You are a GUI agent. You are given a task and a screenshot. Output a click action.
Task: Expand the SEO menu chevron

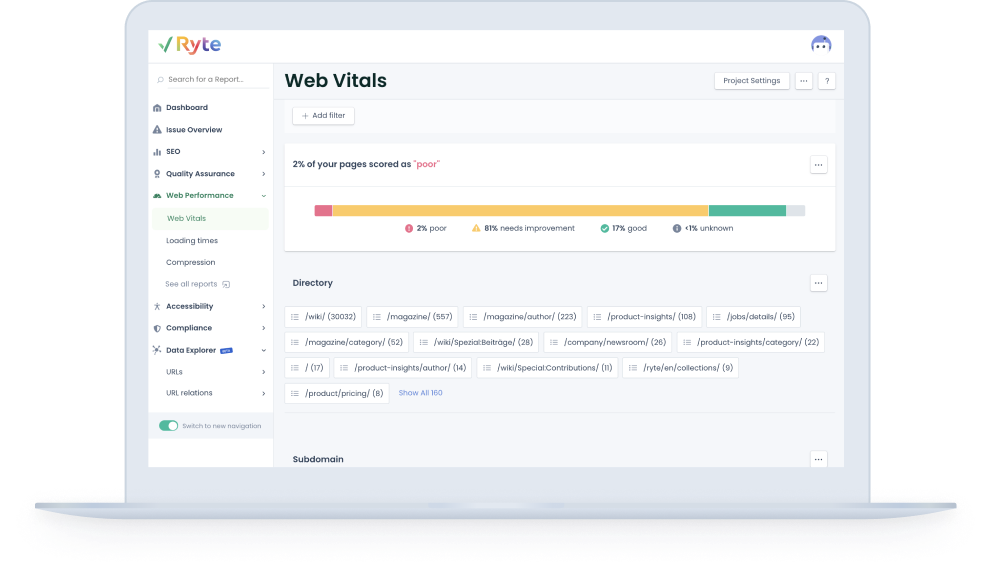(x=264, y=152)
